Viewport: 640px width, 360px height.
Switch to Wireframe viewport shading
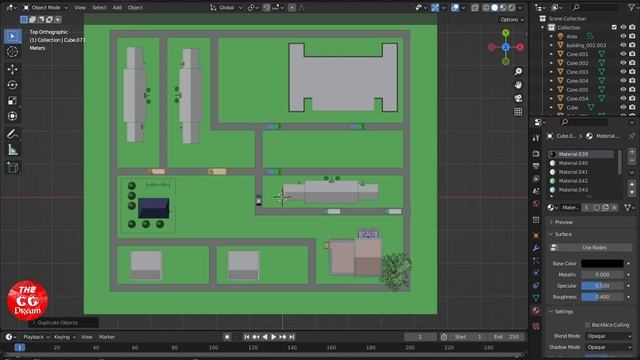click(486, 8)
